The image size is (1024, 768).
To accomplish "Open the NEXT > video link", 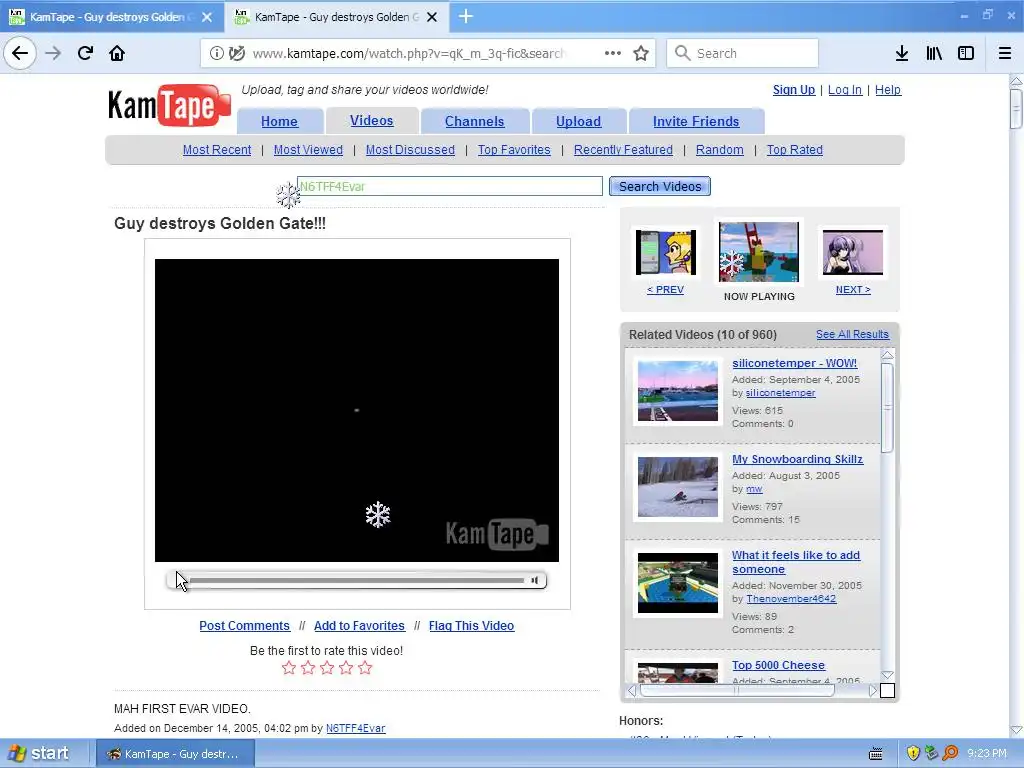I will [853, 289].
